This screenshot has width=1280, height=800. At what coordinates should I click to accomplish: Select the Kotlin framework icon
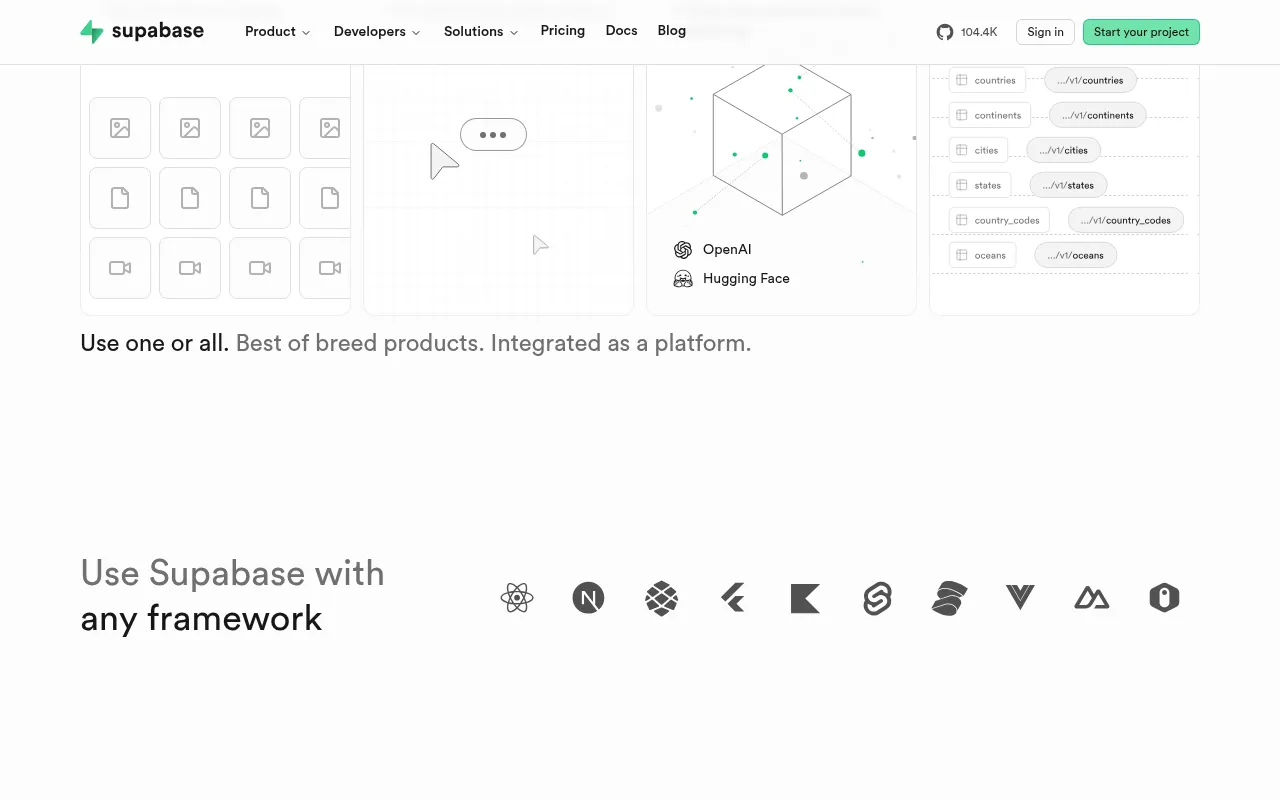point(805,598)
